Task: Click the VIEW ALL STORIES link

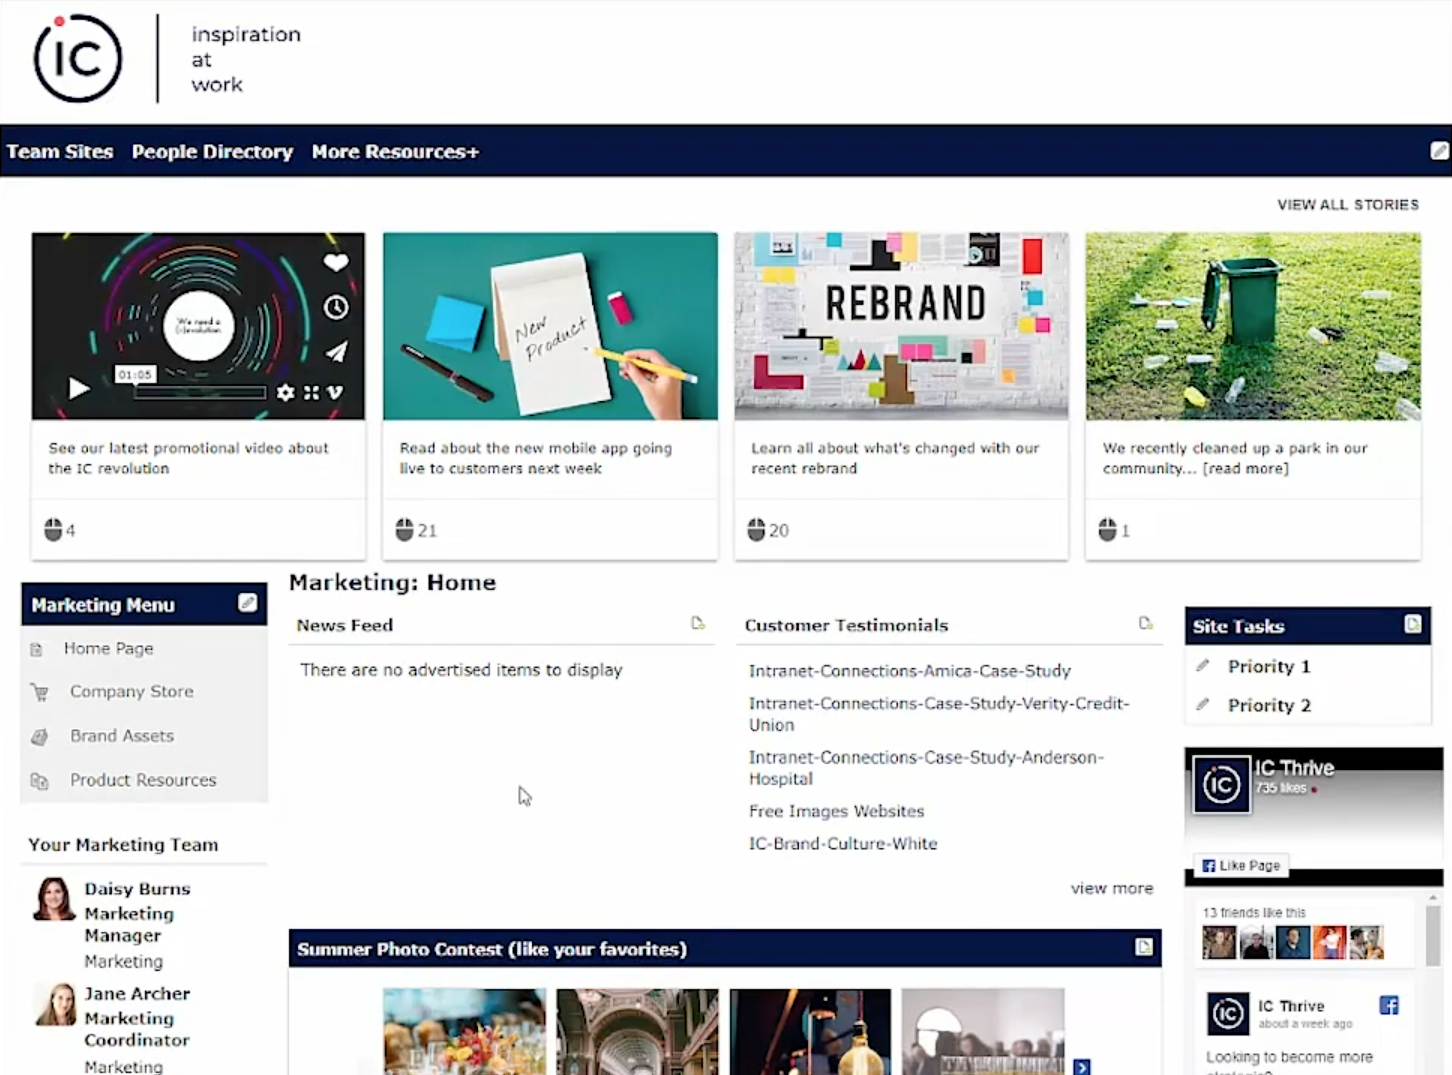Action: 1348,204
